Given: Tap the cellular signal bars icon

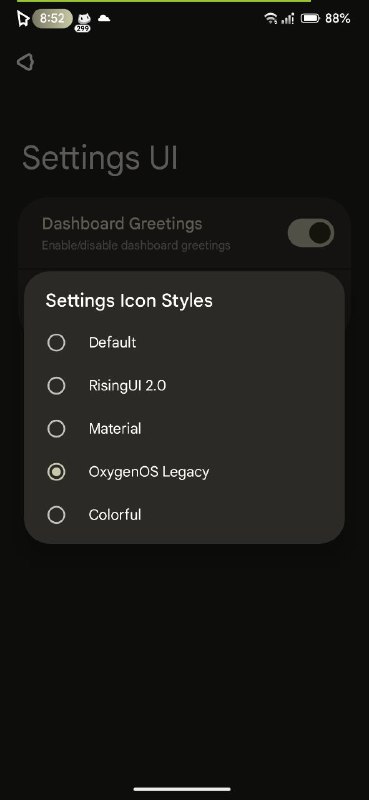Looking at the screenshot, I should pyautogui.click(x=287, y=19).
